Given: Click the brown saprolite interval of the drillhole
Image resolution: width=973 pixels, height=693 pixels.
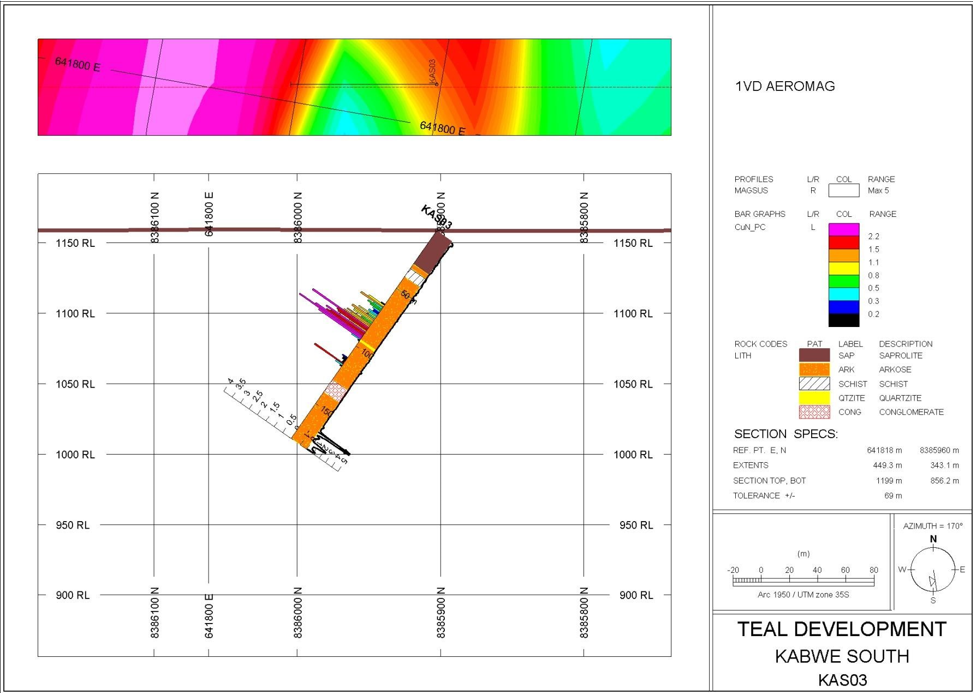Looking at the screenshot, I should point(433,251).
